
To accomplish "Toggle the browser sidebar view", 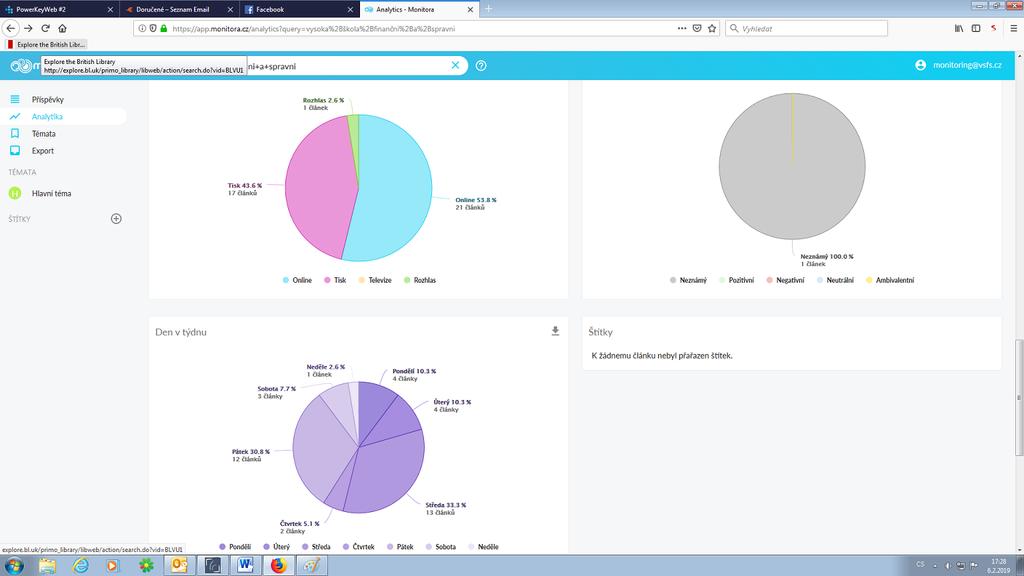I will click(976, 28).
